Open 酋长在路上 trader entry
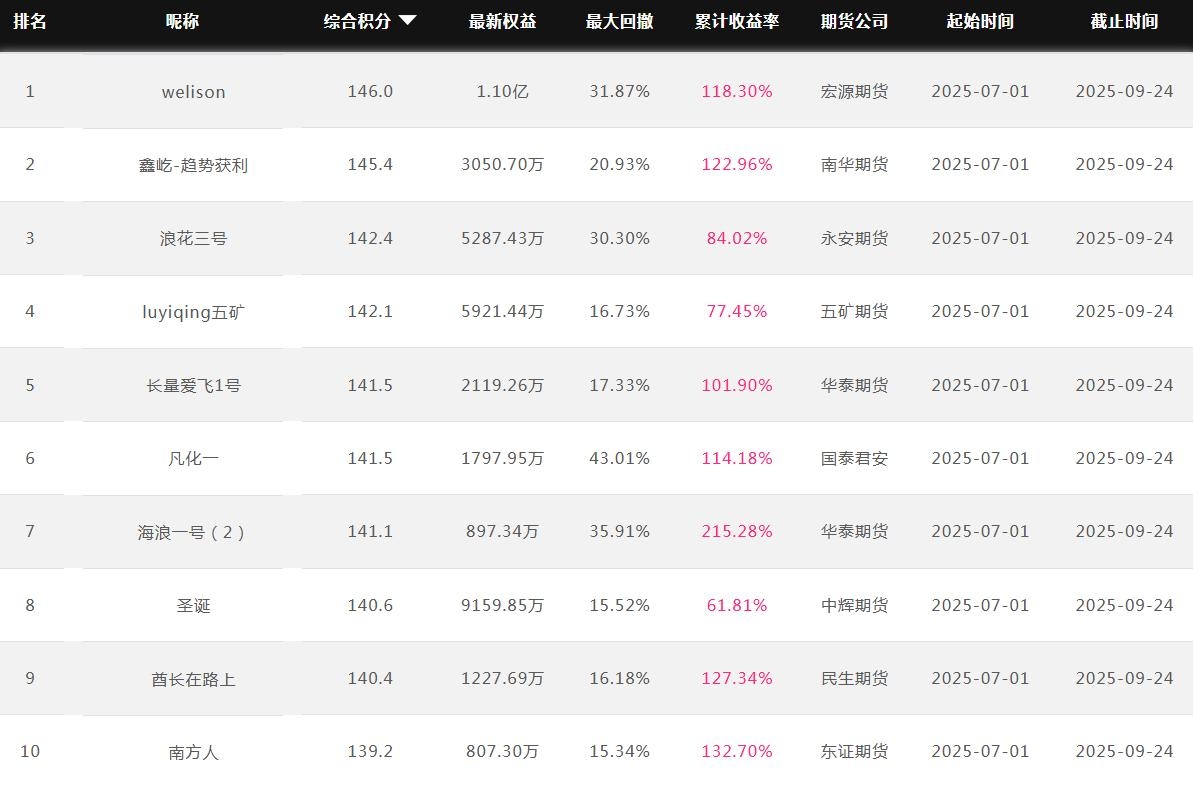 [x=193, y=679]
